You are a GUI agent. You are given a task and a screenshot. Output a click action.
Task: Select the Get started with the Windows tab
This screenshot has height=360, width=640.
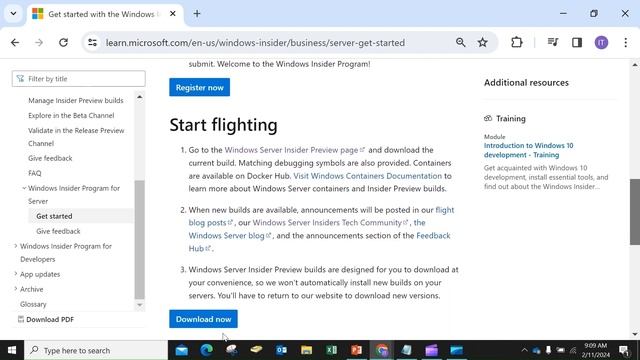(x=105, y=14)
